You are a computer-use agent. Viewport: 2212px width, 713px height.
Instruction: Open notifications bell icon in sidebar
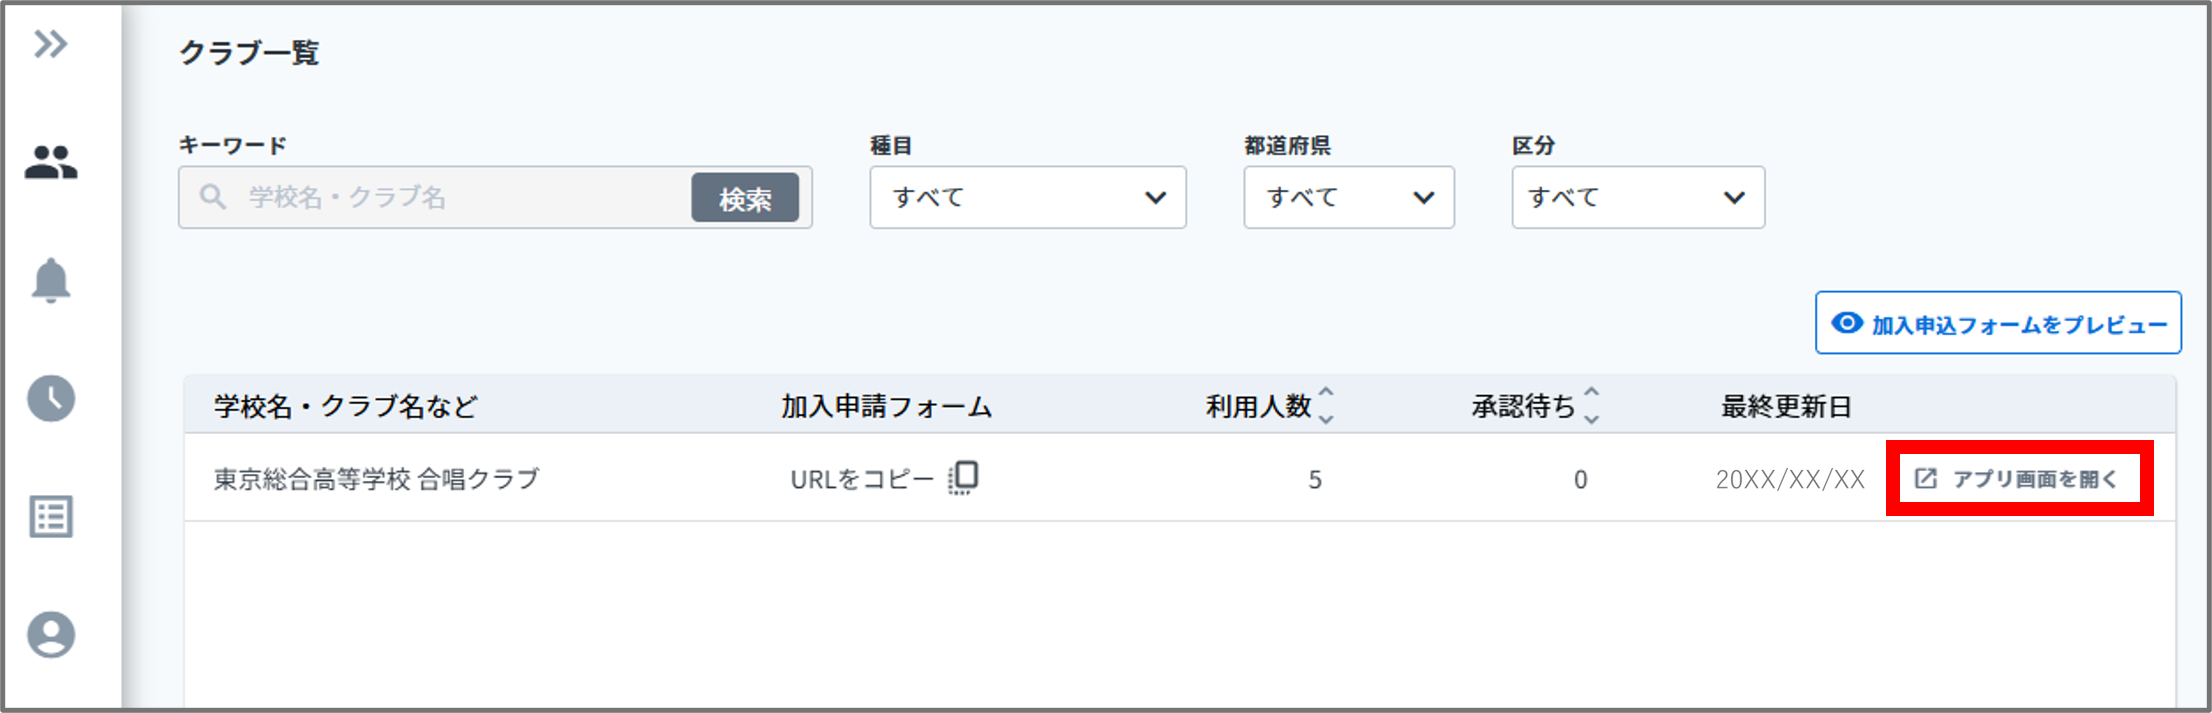[x=51, y=281]
